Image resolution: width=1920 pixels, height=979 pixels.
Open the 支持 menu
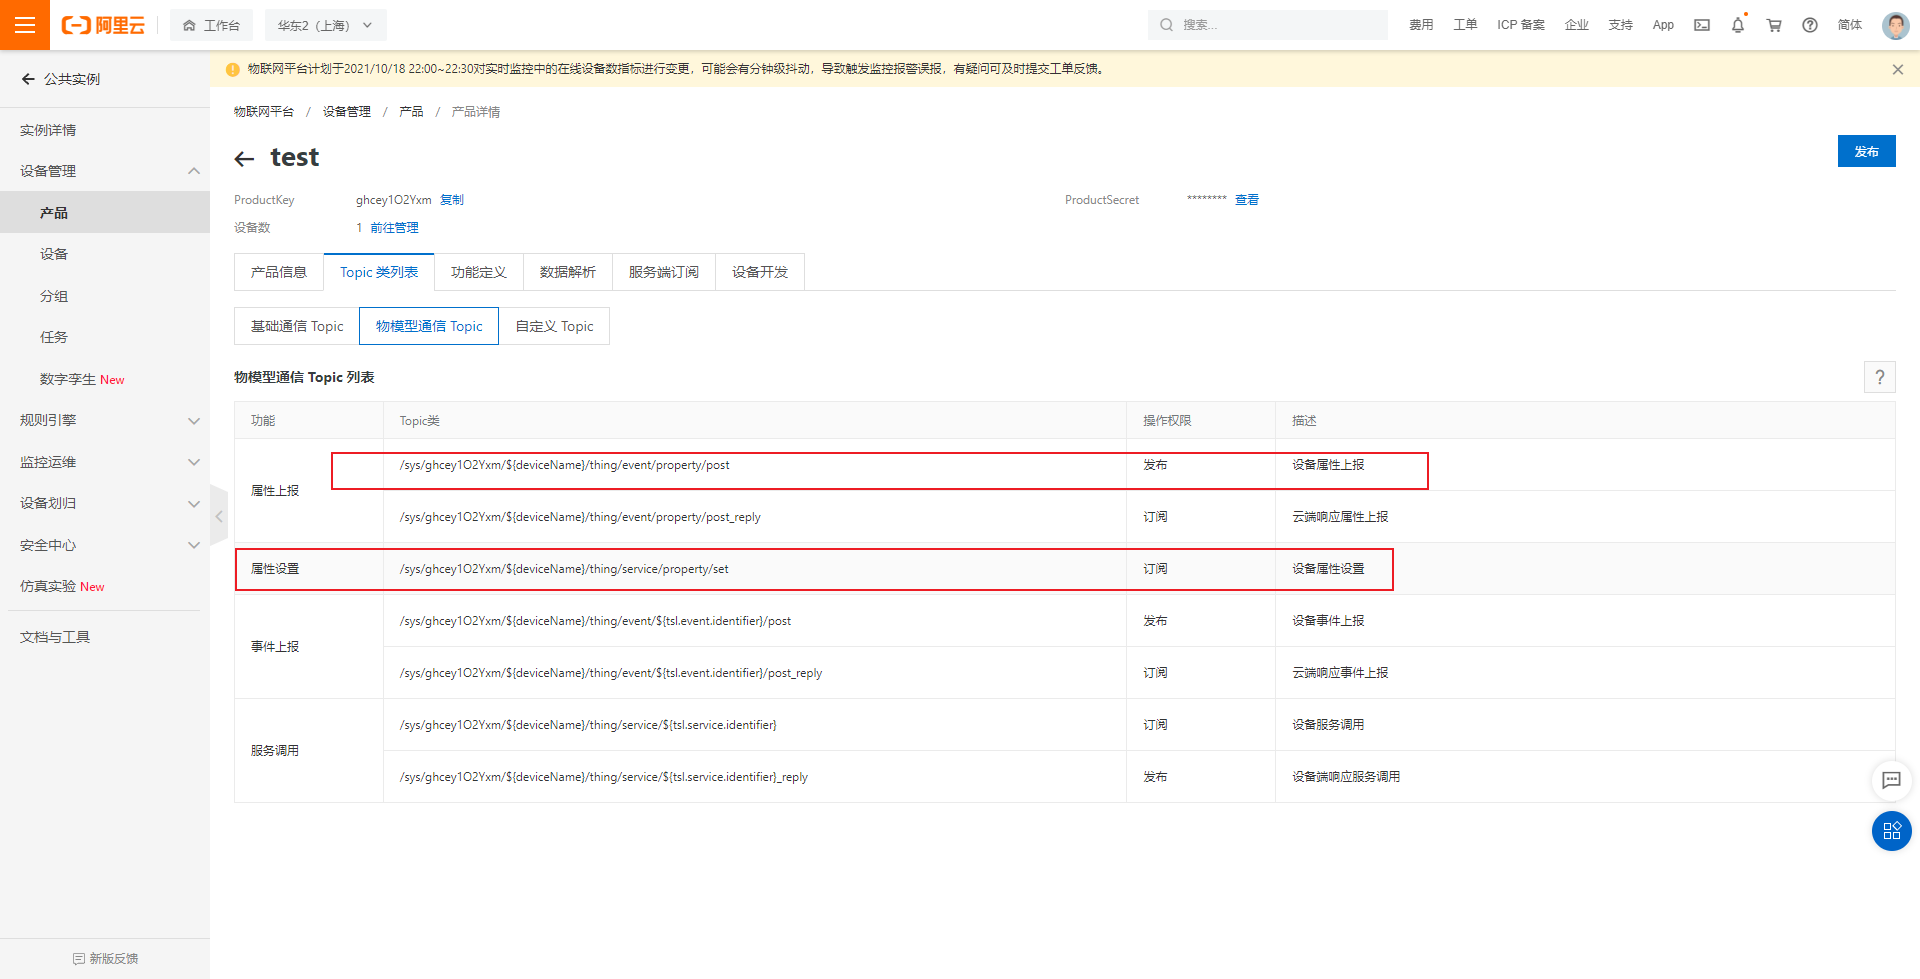1621,25
